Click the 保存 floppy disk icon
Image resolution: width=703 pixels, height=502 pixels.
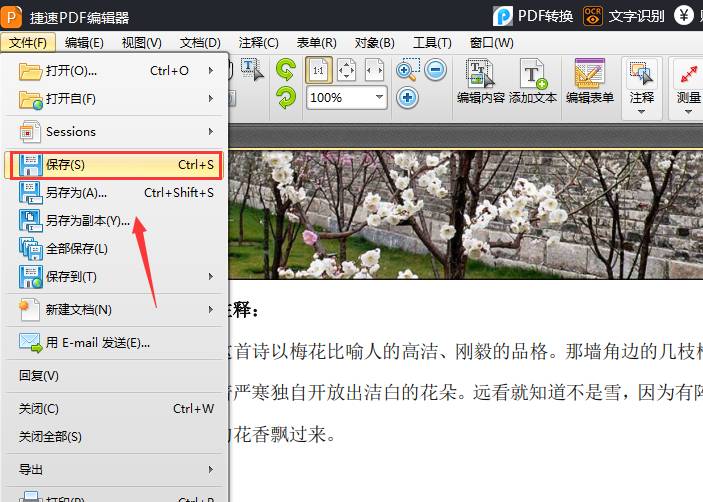click(30, 165)
